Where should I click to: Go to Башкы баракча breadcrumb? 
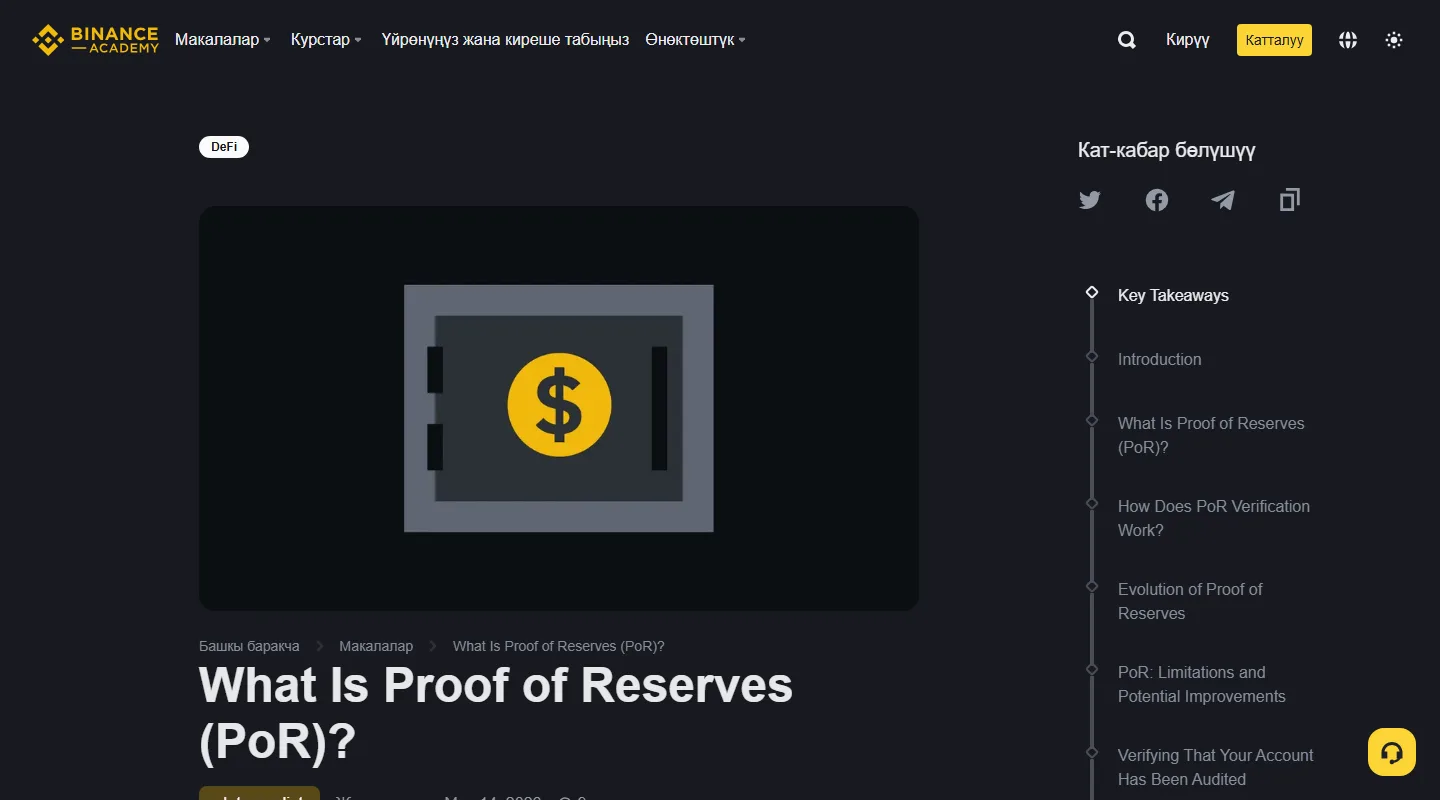tap(249, 646)
